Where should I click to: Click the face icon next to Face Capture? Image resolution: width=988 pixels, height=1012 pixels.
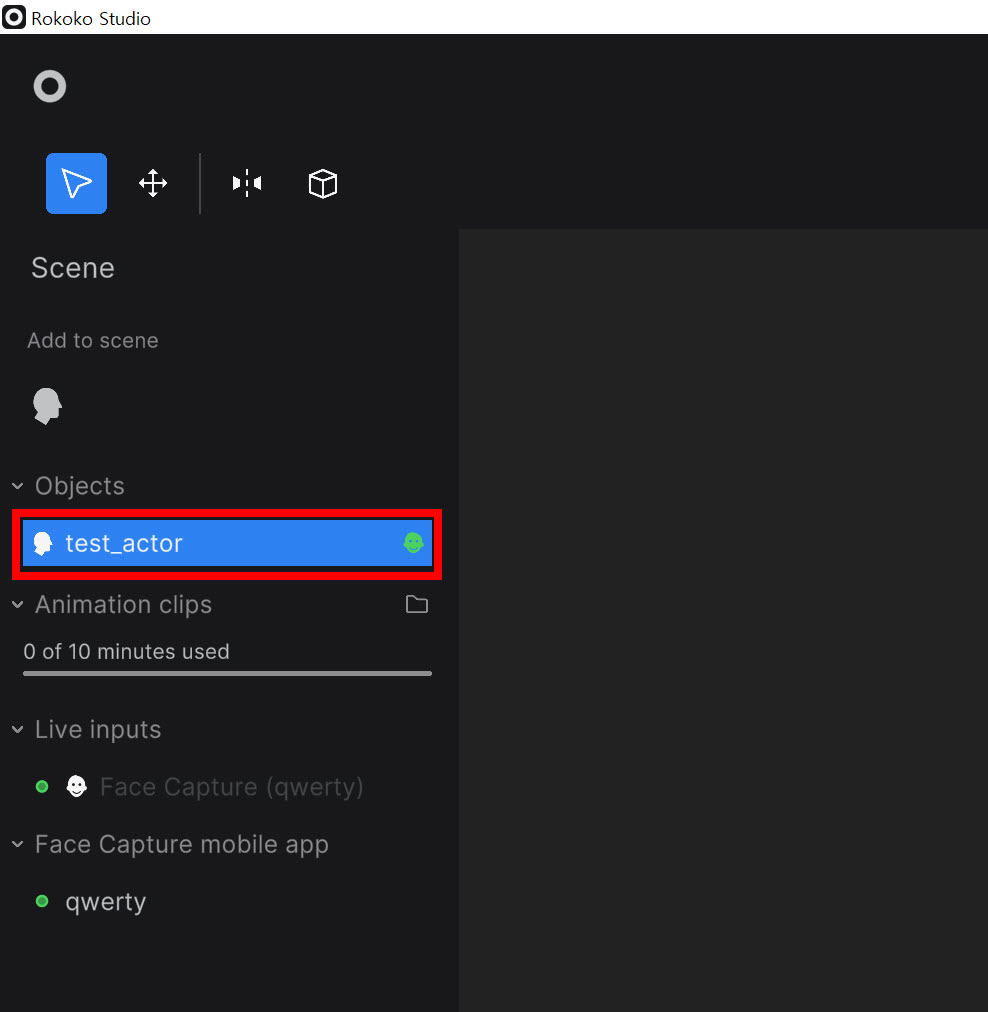77,786
